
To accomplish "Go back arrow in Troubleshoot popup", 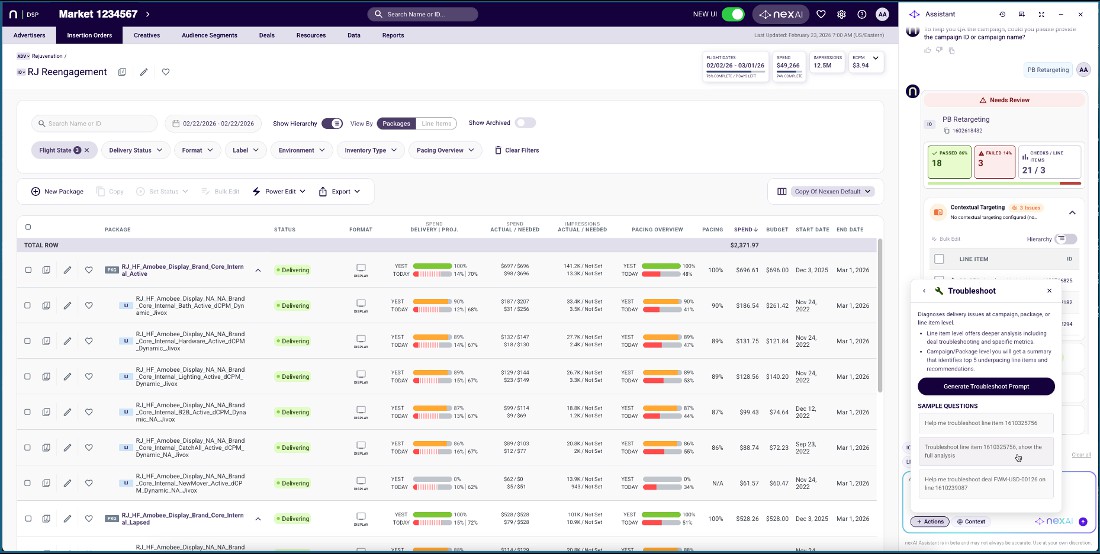I will click(924, 290).
